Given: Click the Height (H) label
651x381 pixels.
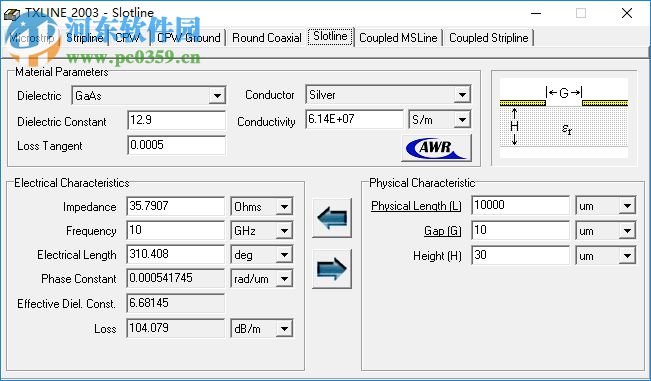Looking at the screenshot, I should 437,256.
